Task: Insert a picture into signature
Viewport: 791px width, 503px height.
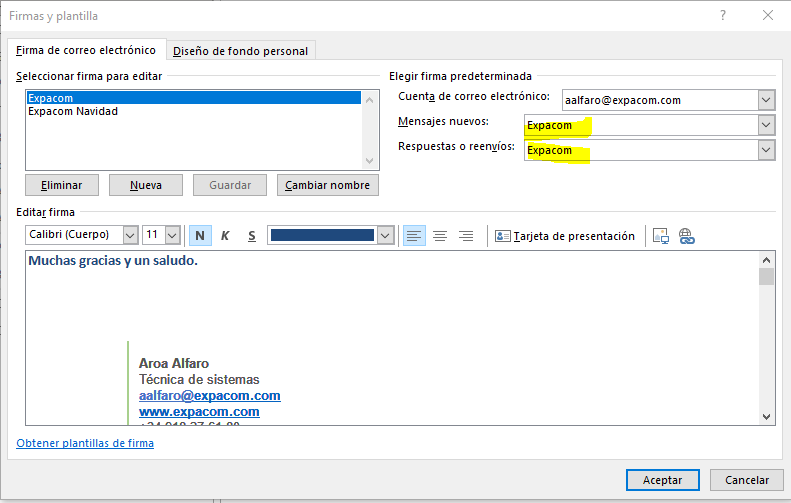Action: [661, 236]
